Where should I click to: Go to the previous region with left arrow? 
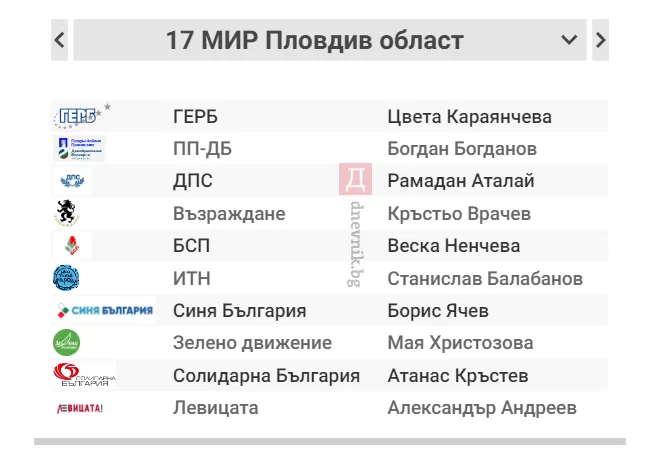60,40
